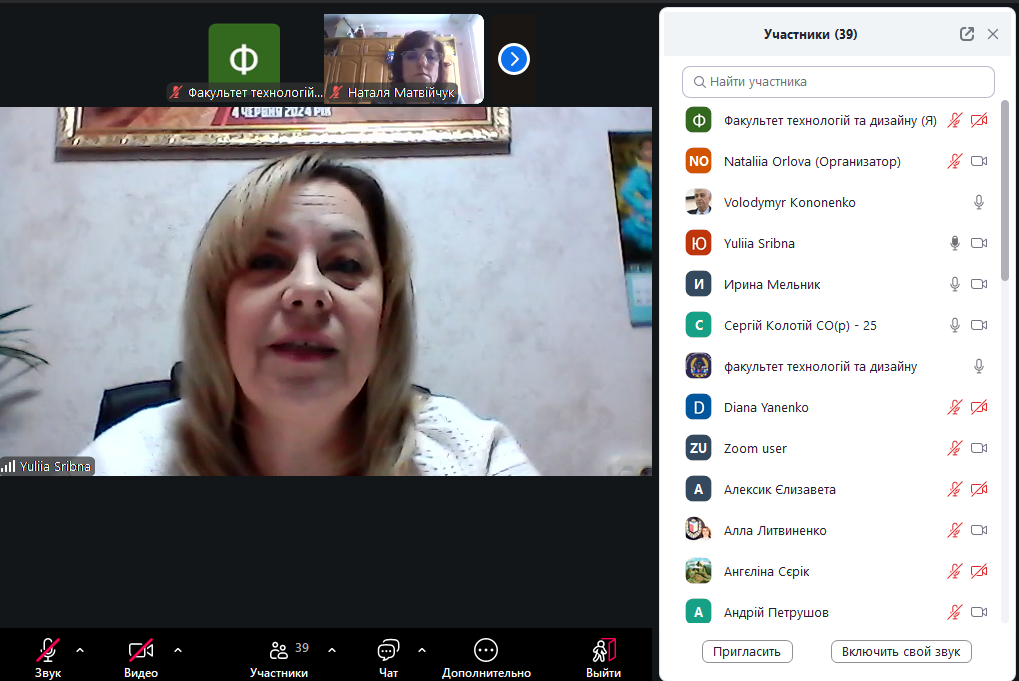
Task: Click microphone icon next to Volodymyr Kononenko
Action: 979,203
